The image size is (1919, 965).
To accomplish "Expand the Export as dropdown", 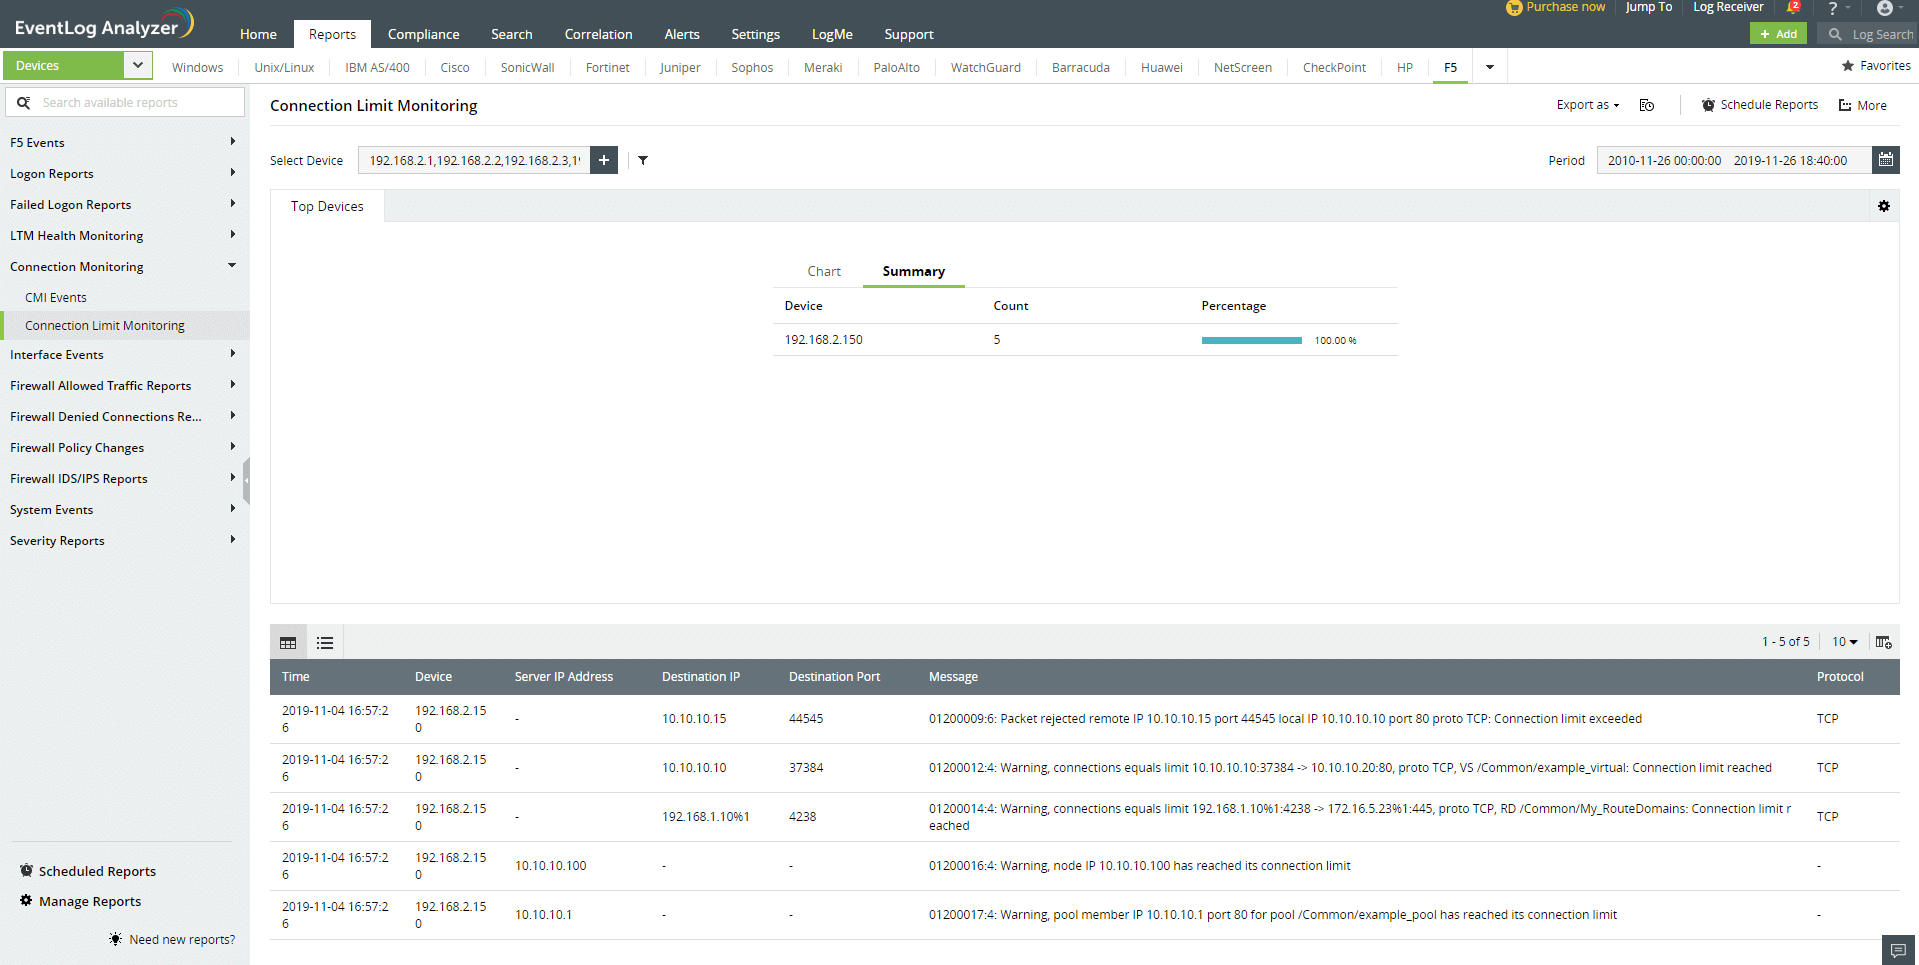I will (1587, 105).
